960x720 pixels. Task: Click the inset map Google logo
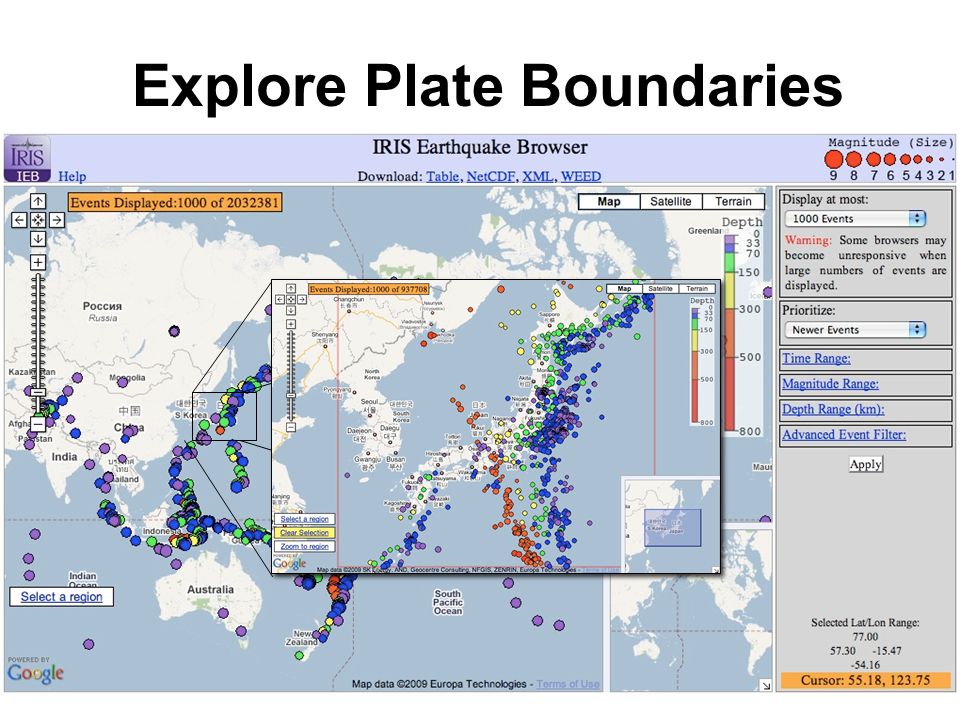pyautogui.click(x=290, y=563)
